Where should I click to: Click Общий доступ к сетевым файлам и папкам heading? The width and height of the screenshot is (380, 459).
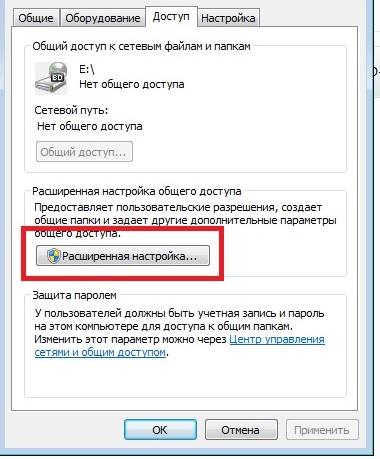141,46
